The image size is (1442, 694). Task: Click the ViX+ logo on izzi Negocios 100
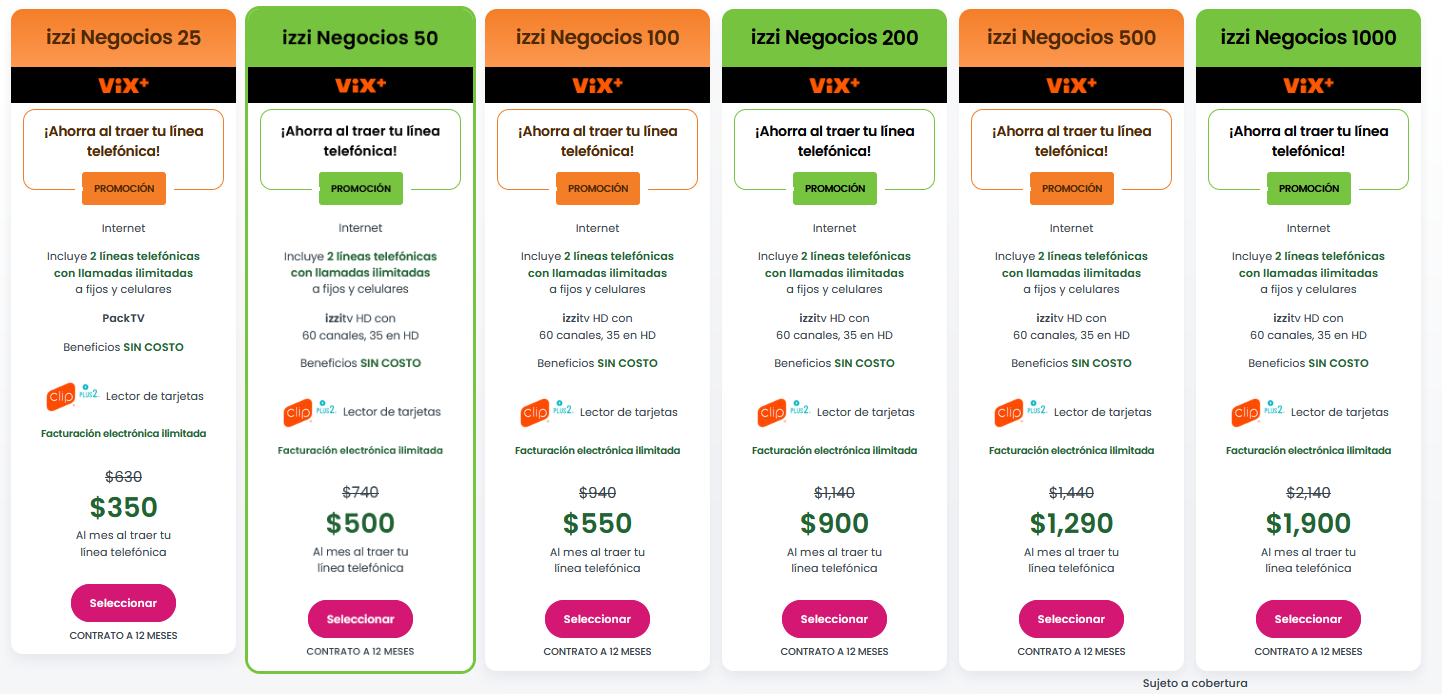597,85
